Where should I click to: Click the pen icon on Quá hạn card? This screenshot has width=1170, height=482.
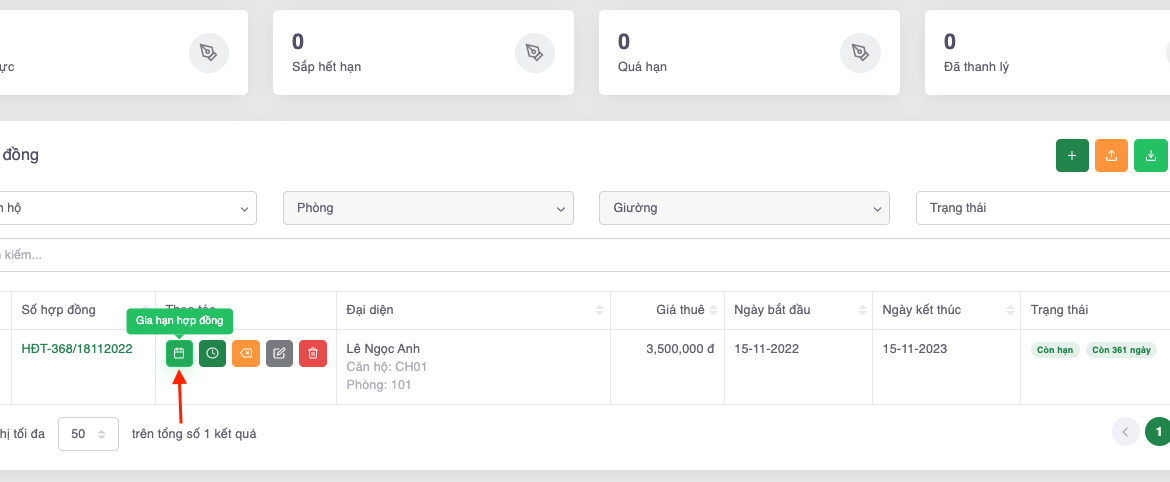click(860, 52)
